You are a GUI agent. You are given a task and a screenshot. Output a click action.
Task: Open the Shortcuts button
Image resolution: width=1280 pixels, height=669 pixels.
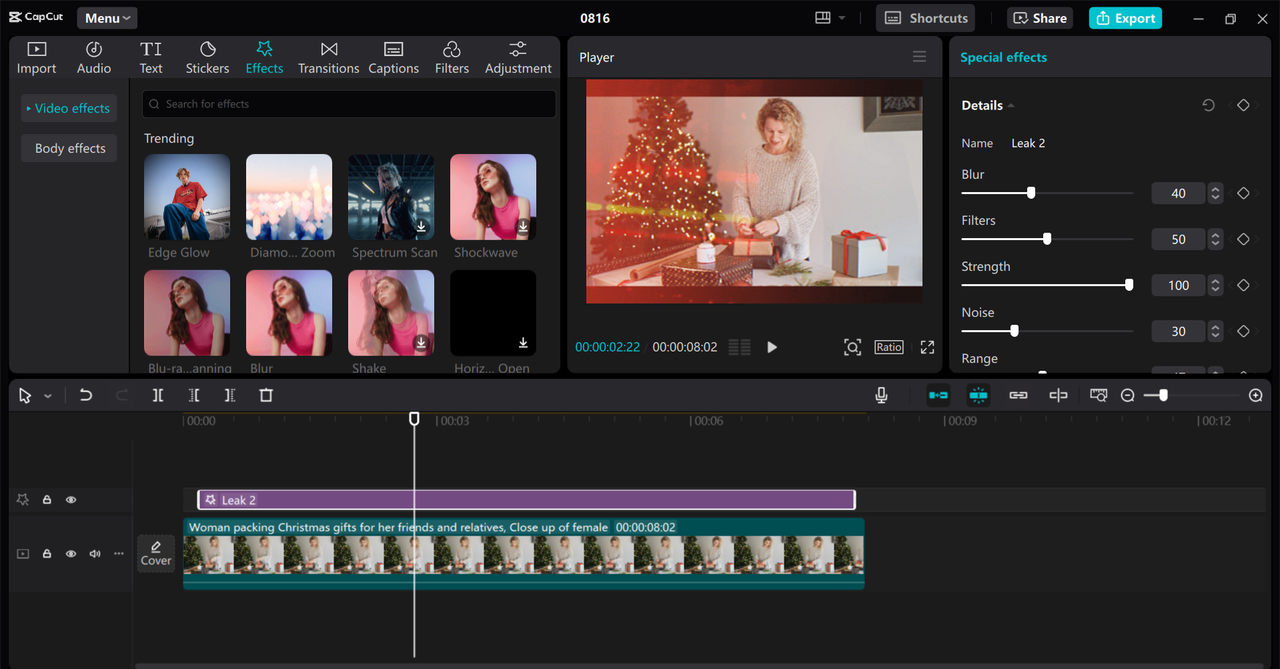[x=927, y=18]
